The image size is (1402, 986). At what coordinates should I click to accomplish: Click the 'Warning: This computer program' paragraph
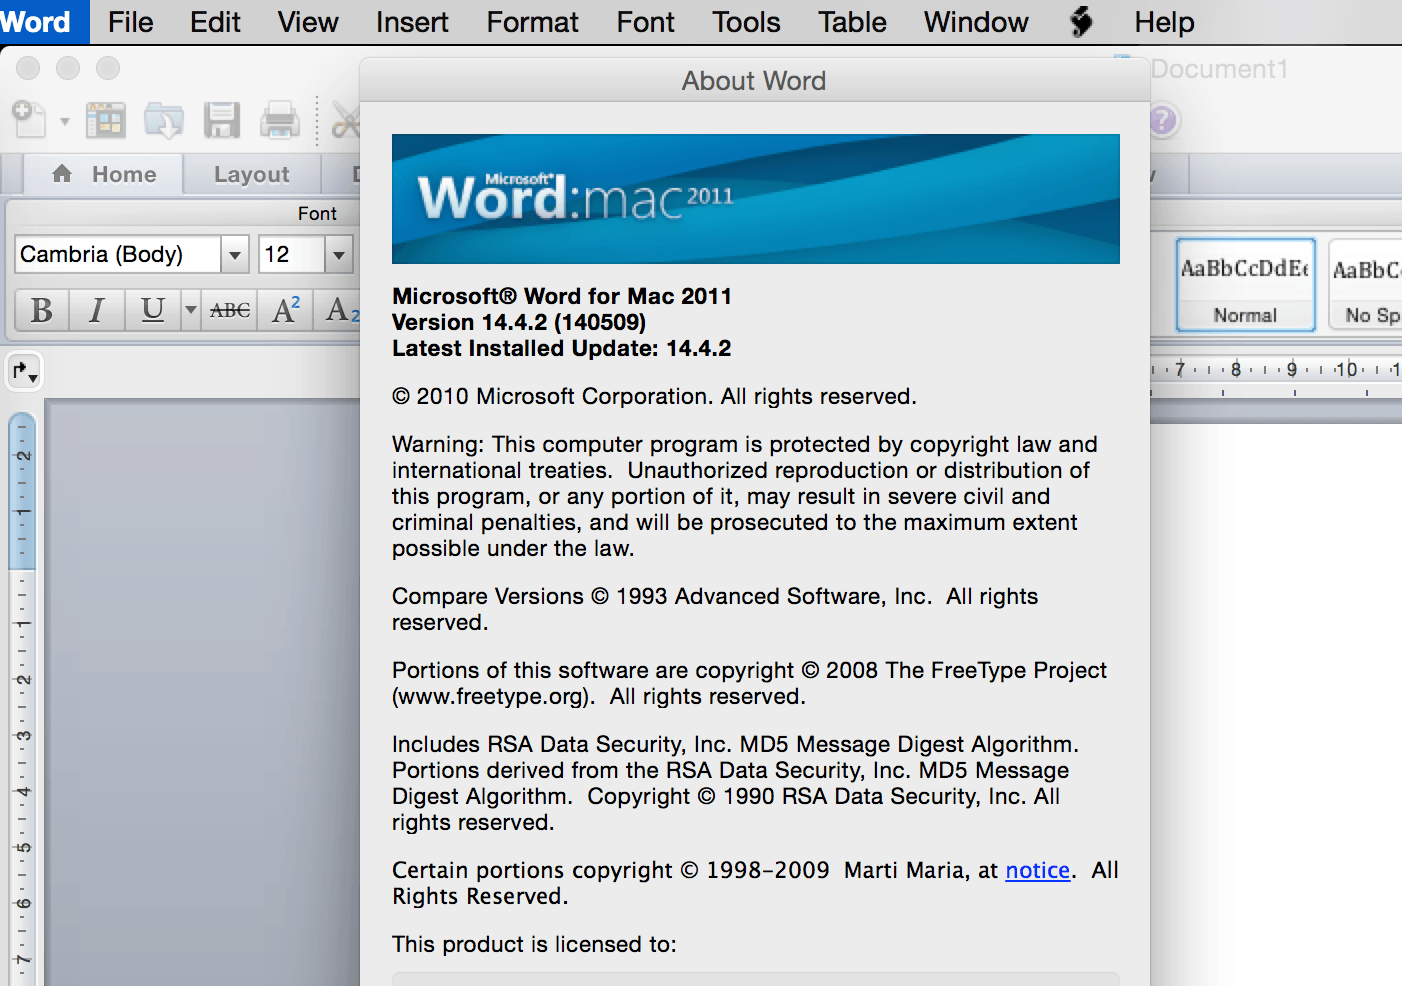point(745,496)
